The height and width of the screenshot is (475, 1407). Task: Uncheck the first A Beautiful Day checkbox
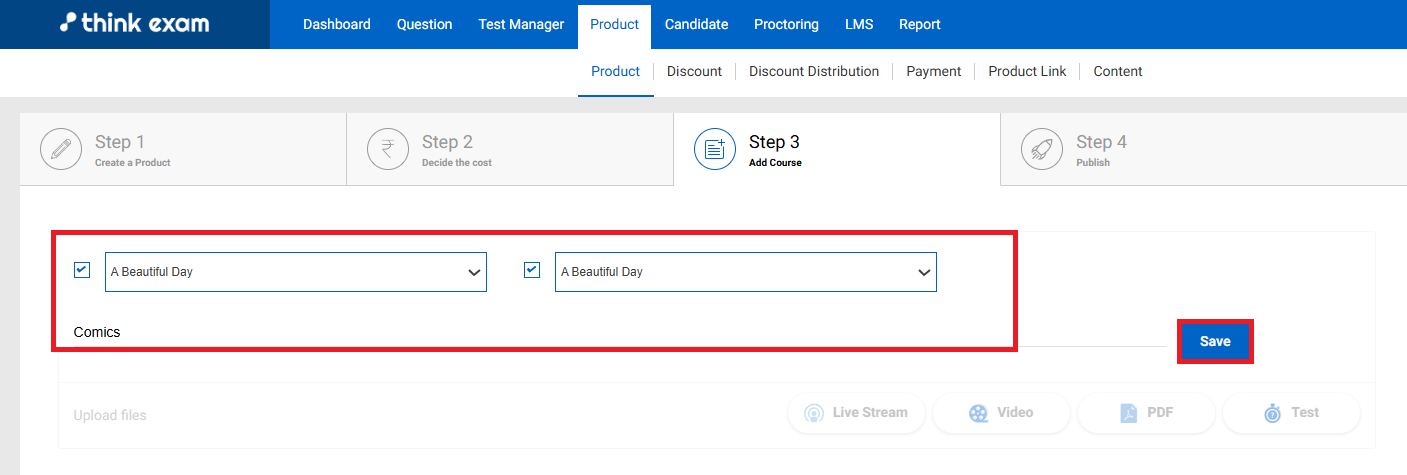point(82,270)
